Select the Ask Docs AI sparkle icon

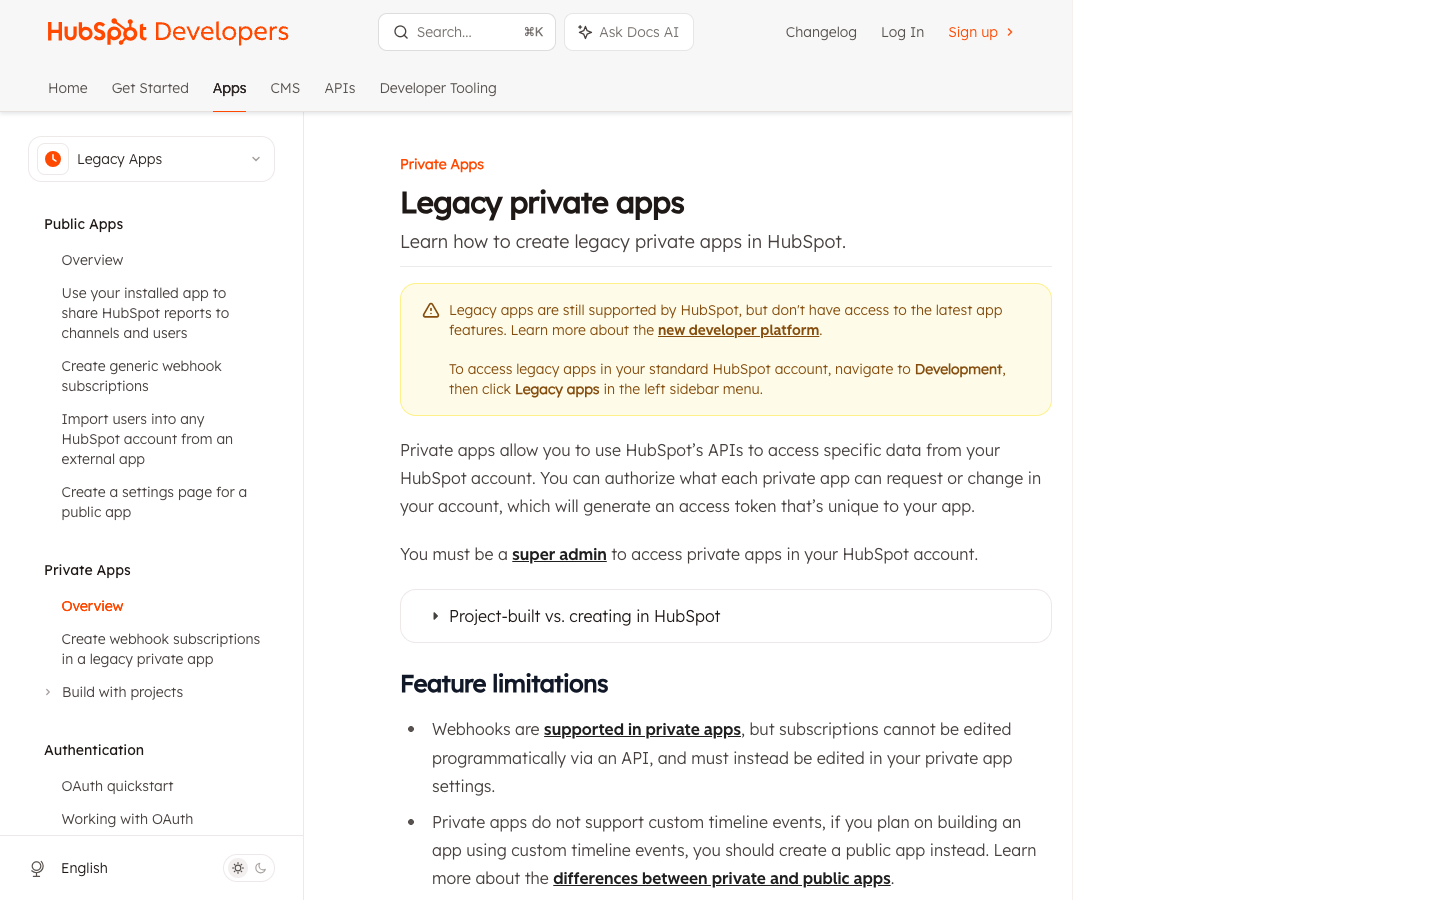pos(585,31)
